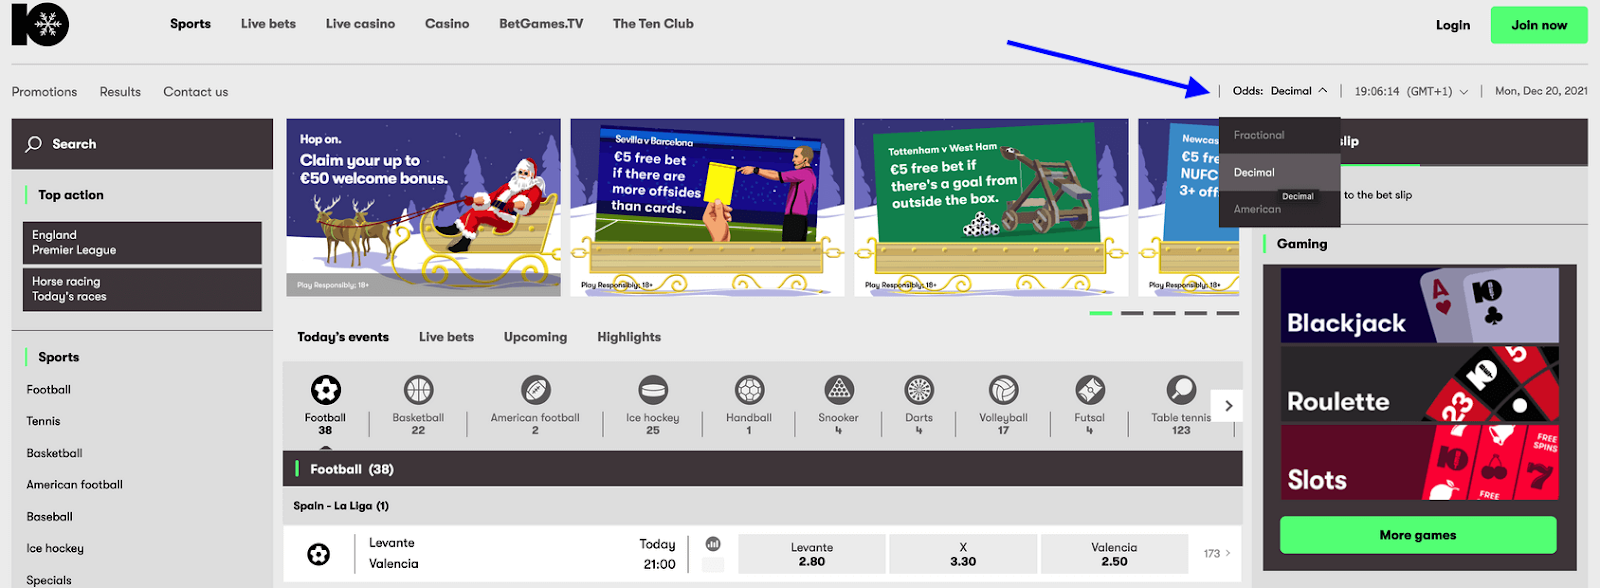Click the 10bet snowflake logo
The width and height of the screenshot is (1600, 588).
tap(40, 24)
